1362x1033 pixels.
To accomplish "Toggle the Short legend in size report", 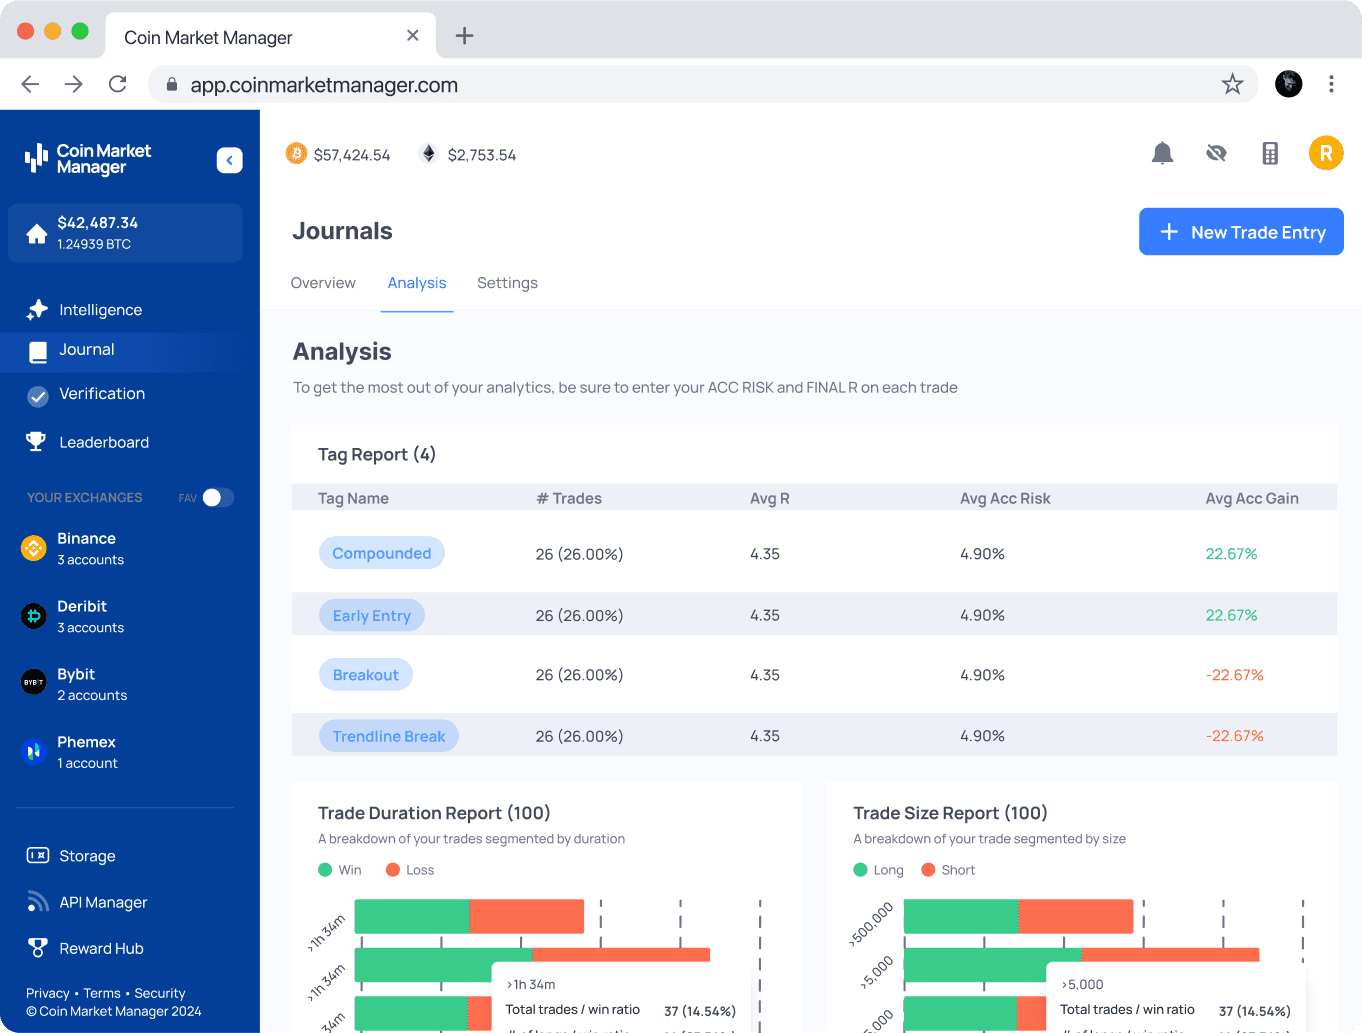I will (948, 870).
